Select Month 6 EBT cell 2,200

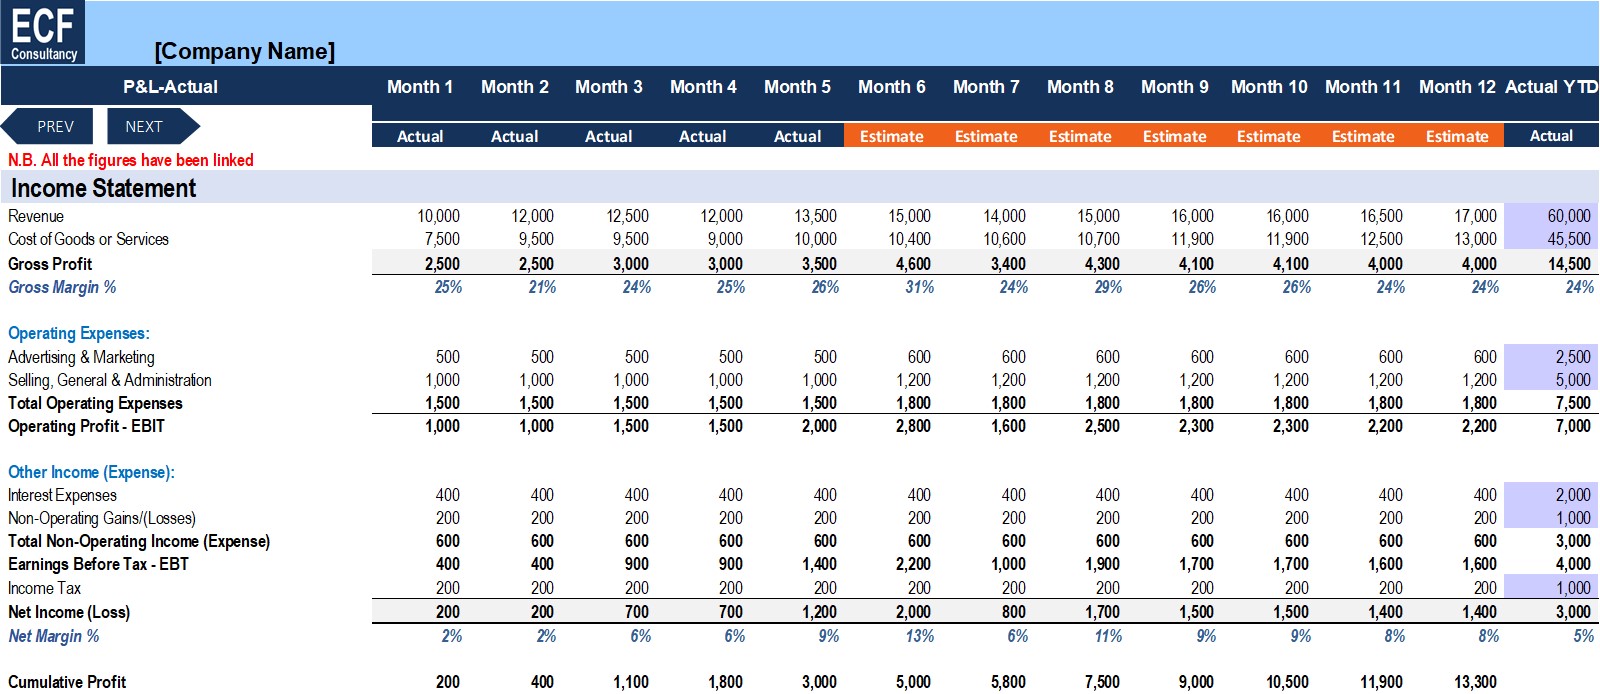tap(912, 564)
